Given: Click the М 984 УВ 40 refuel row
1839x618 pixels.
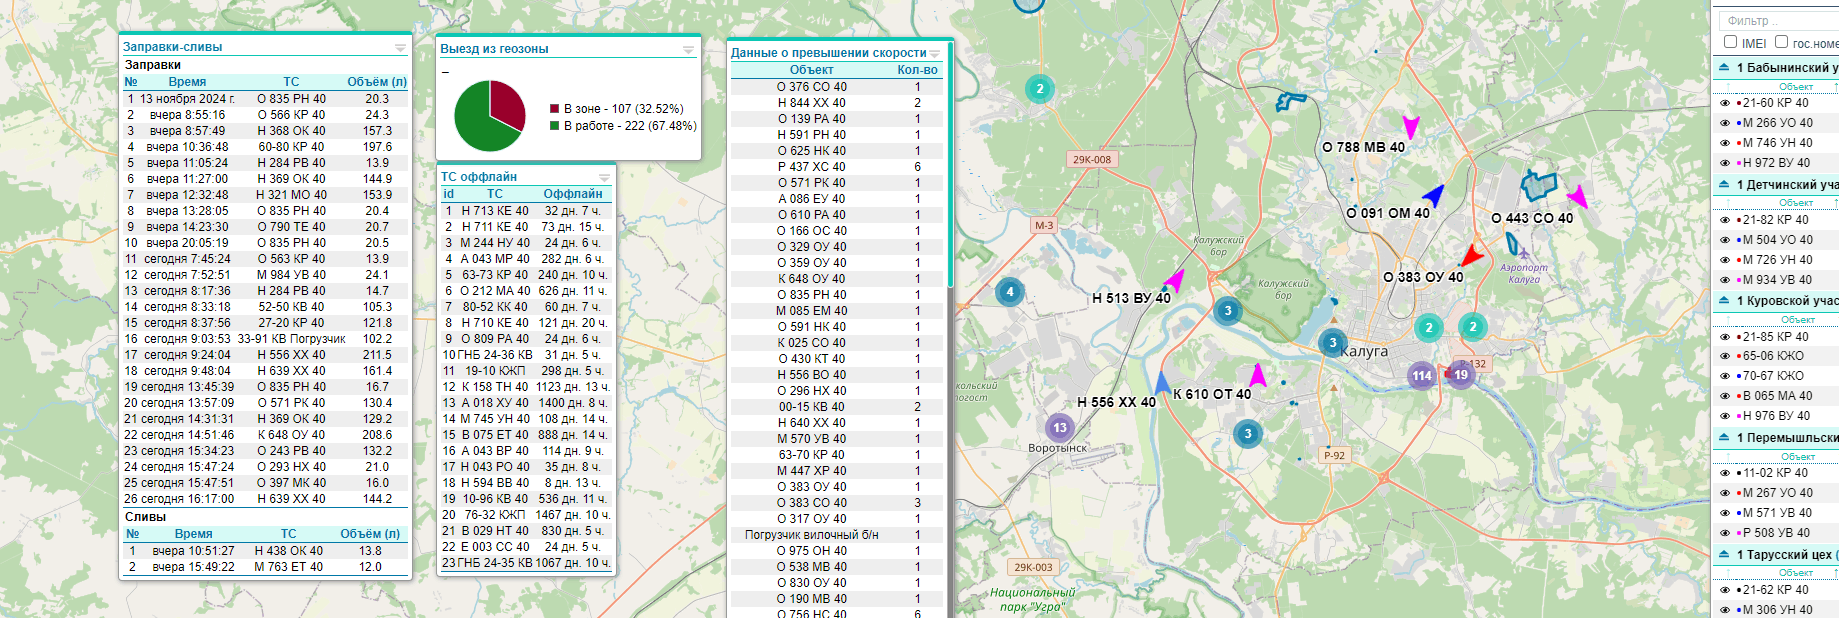Looking at the screenshot, I should tap(265, 275).
